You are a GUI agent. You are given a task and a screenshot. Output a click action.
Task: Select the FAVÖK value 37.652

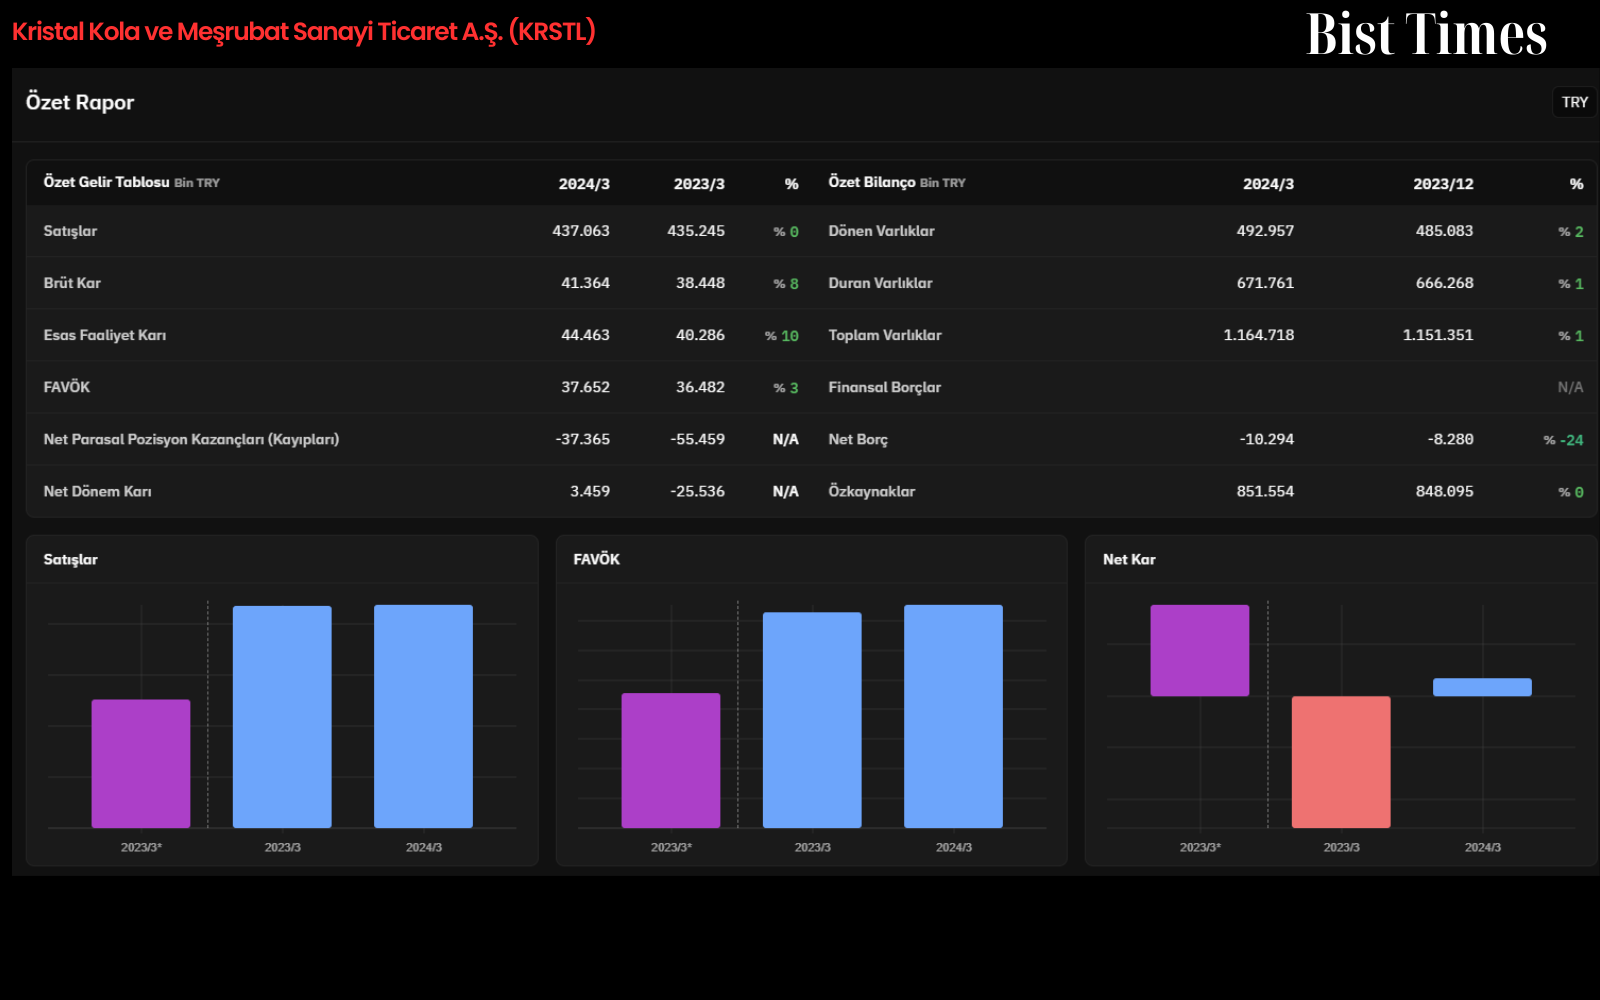[585, 387]
